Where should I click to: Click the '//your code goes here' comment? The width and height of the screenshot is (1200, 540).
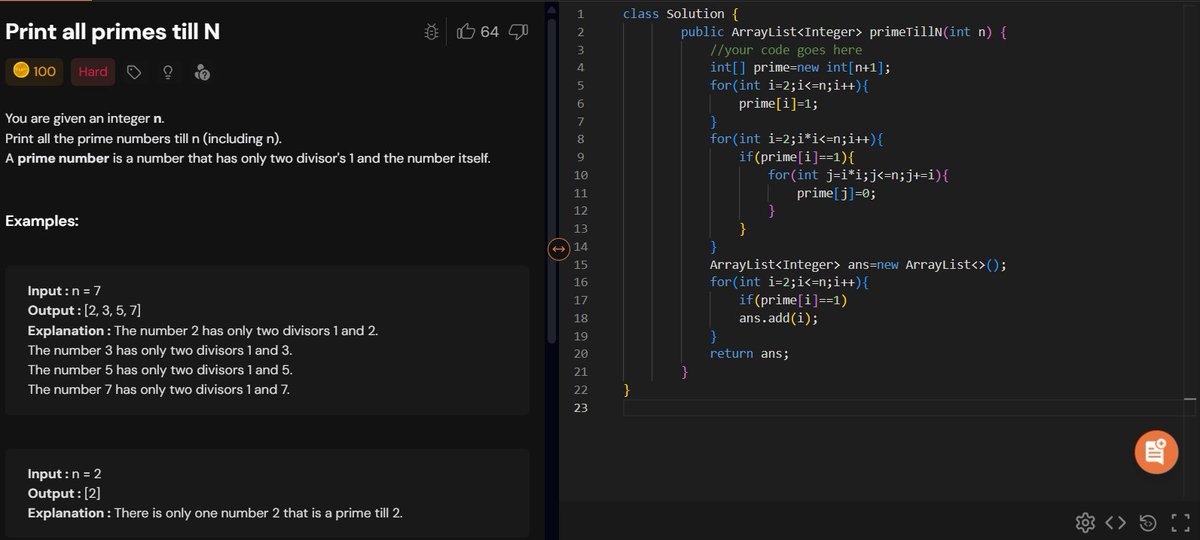786,50
